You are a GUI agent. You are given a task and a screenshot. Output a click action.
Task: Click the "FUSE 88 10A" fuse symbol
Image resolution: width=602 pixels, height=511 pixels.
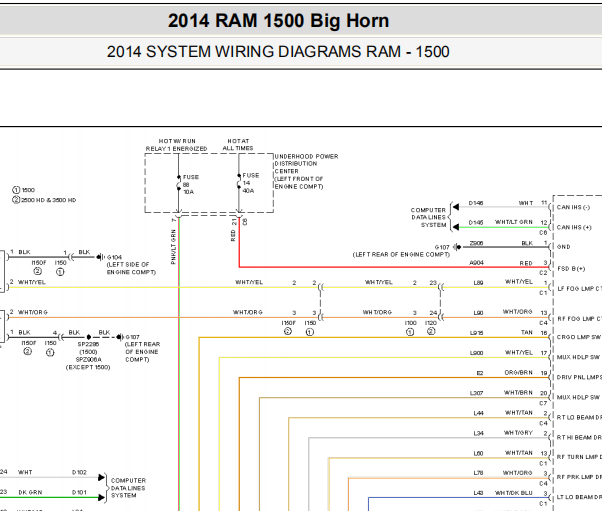click(187, 184)
